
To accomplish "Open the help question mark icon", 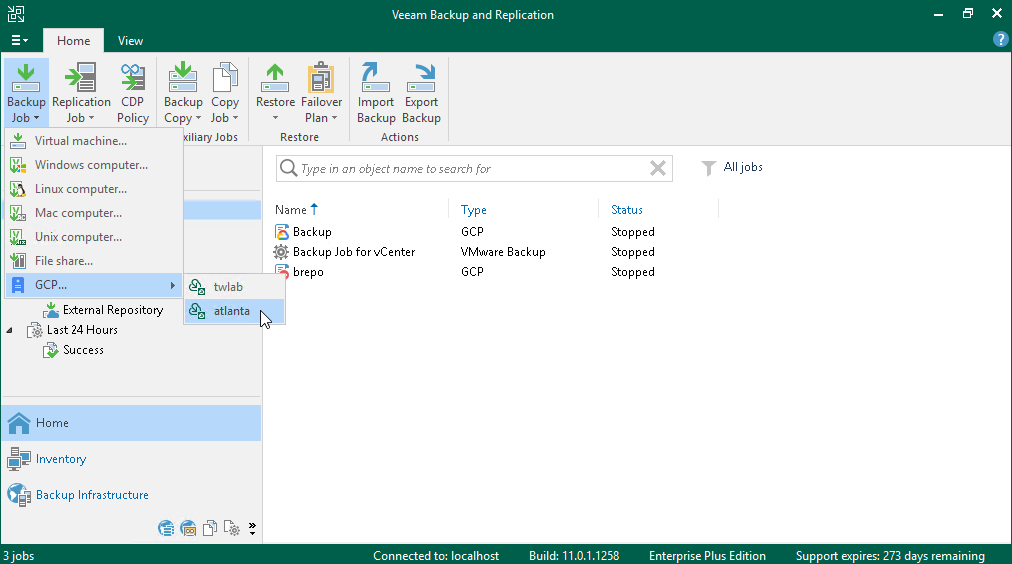I will (1000, 39).
